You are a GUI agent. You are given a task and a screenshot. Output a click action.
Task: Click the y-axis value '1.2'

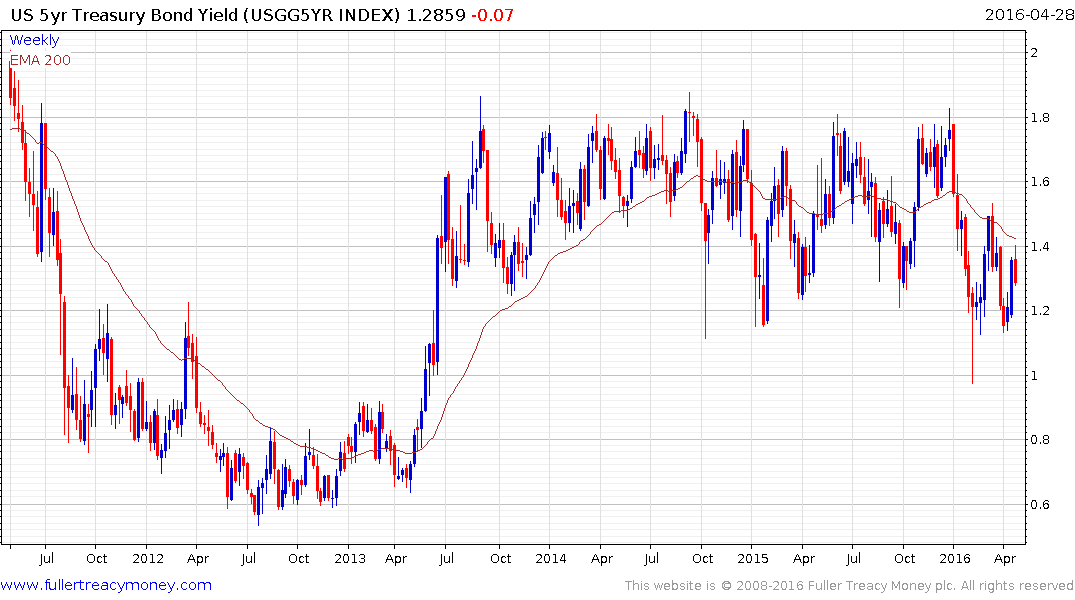coord(1040,311)
